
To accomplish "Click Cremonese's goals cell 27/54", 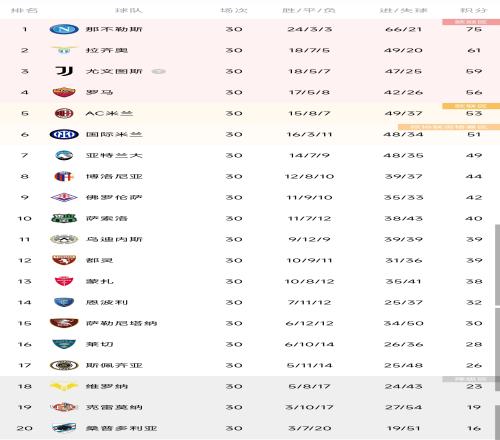I will coord(403,407).
